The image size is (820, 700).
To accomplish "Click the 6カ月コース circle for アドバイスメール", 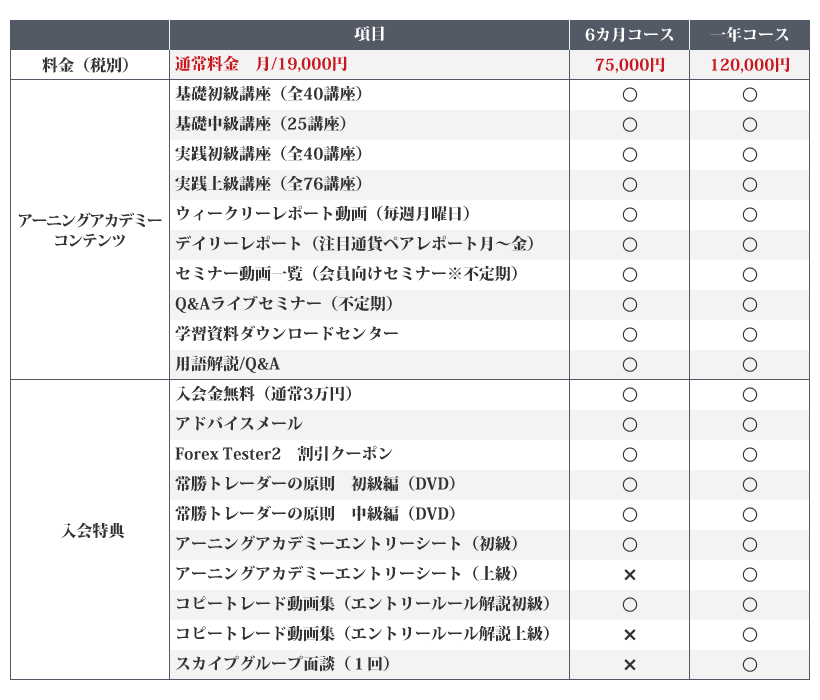I will point(629,425).
